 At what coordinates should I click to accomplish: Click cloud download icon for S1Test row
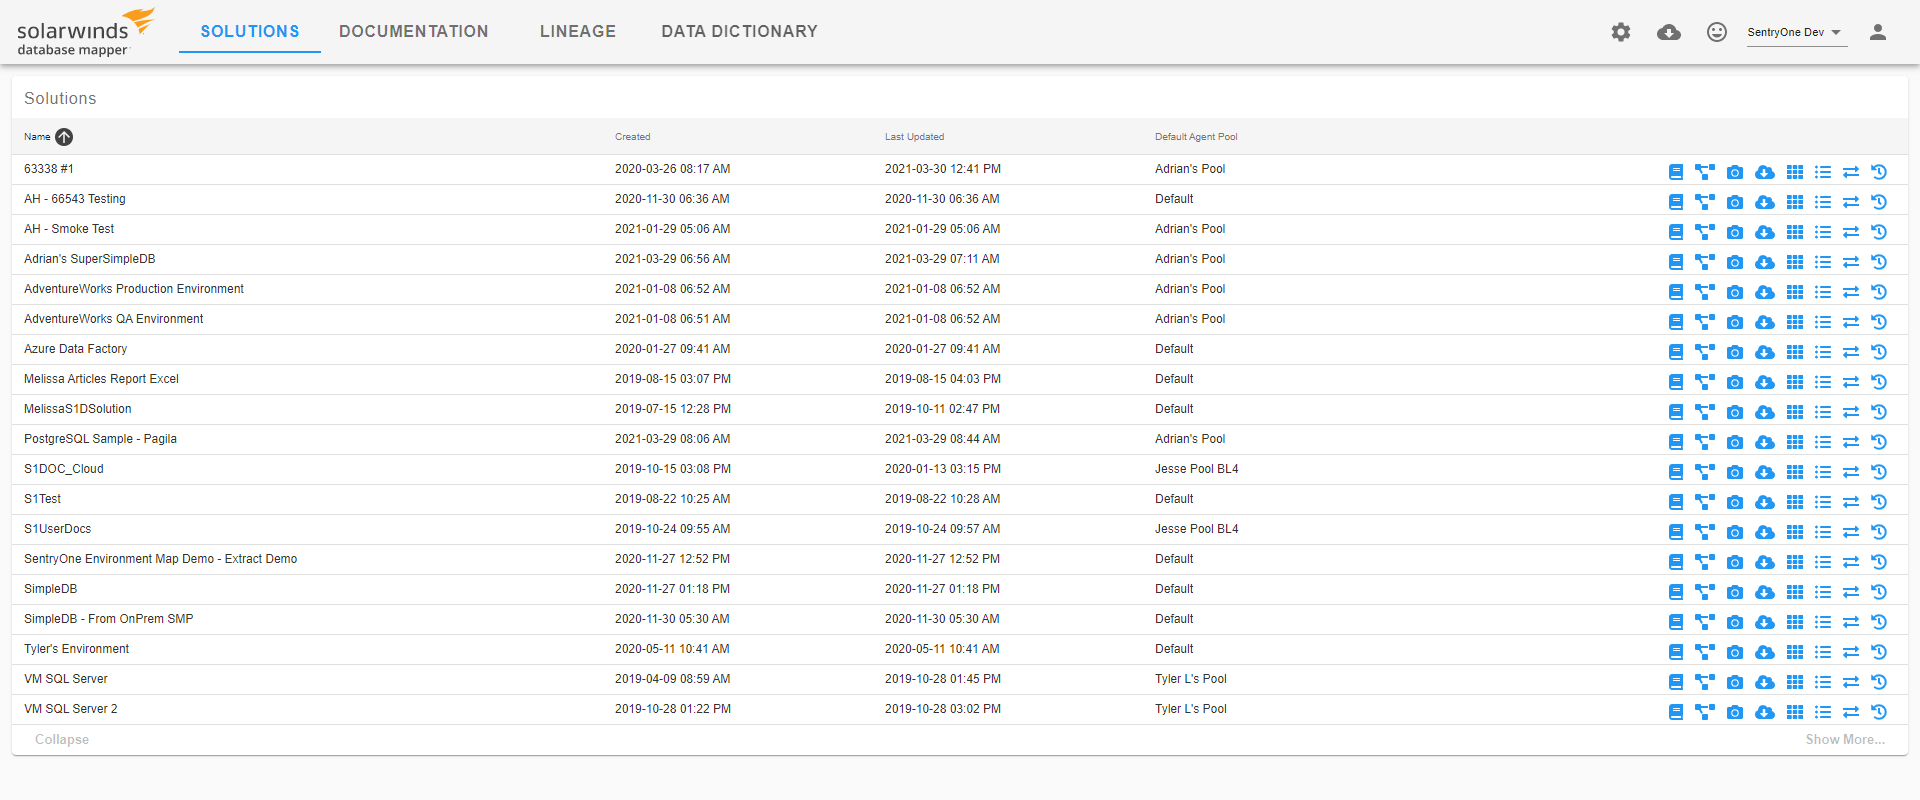[x=1765, y=502]
